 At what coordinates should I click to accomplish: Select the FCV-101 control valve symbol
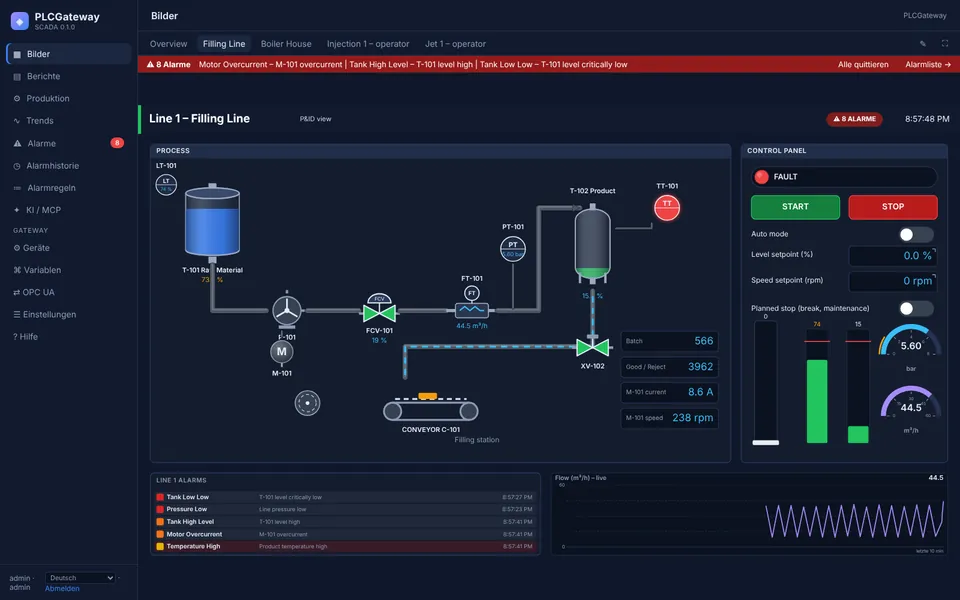(380, 309)
